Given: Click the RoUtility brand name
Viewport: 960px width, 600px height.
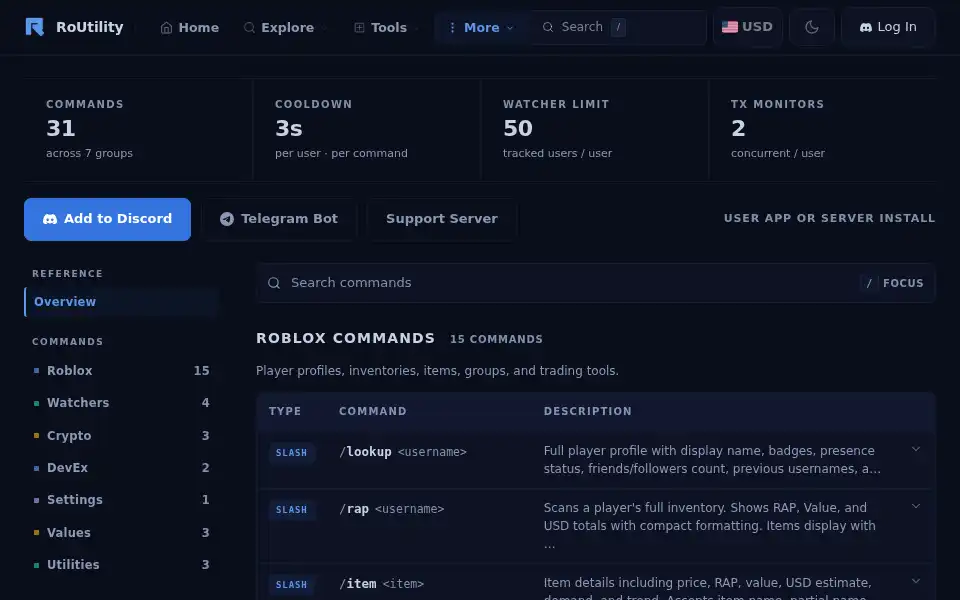Looking at the screenshot, I should (x=90, y=27).
